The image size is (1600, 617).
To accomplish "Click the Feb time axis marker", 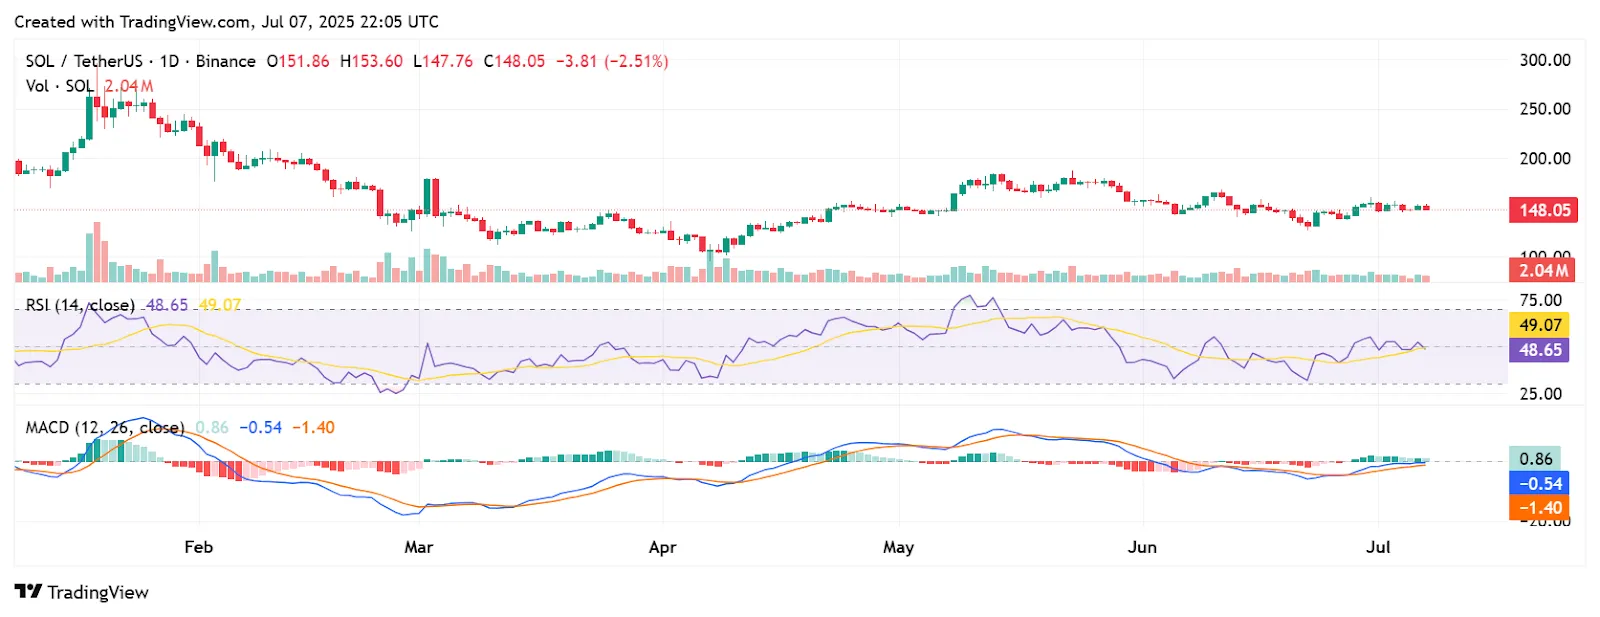I will tap(198, 547).
